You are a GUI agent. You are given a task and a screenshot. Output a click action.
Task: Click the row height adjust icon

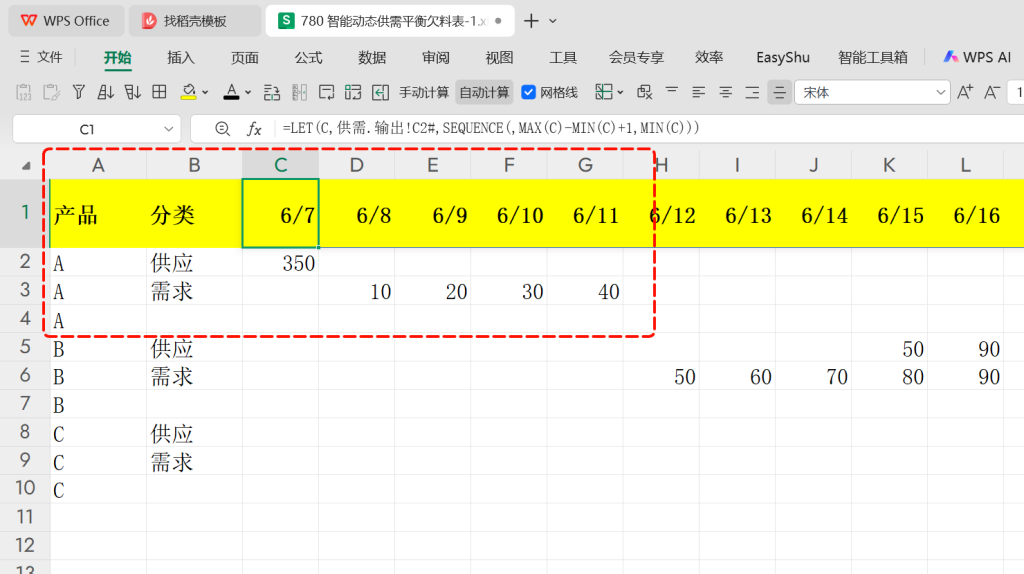tap(272, 93)
